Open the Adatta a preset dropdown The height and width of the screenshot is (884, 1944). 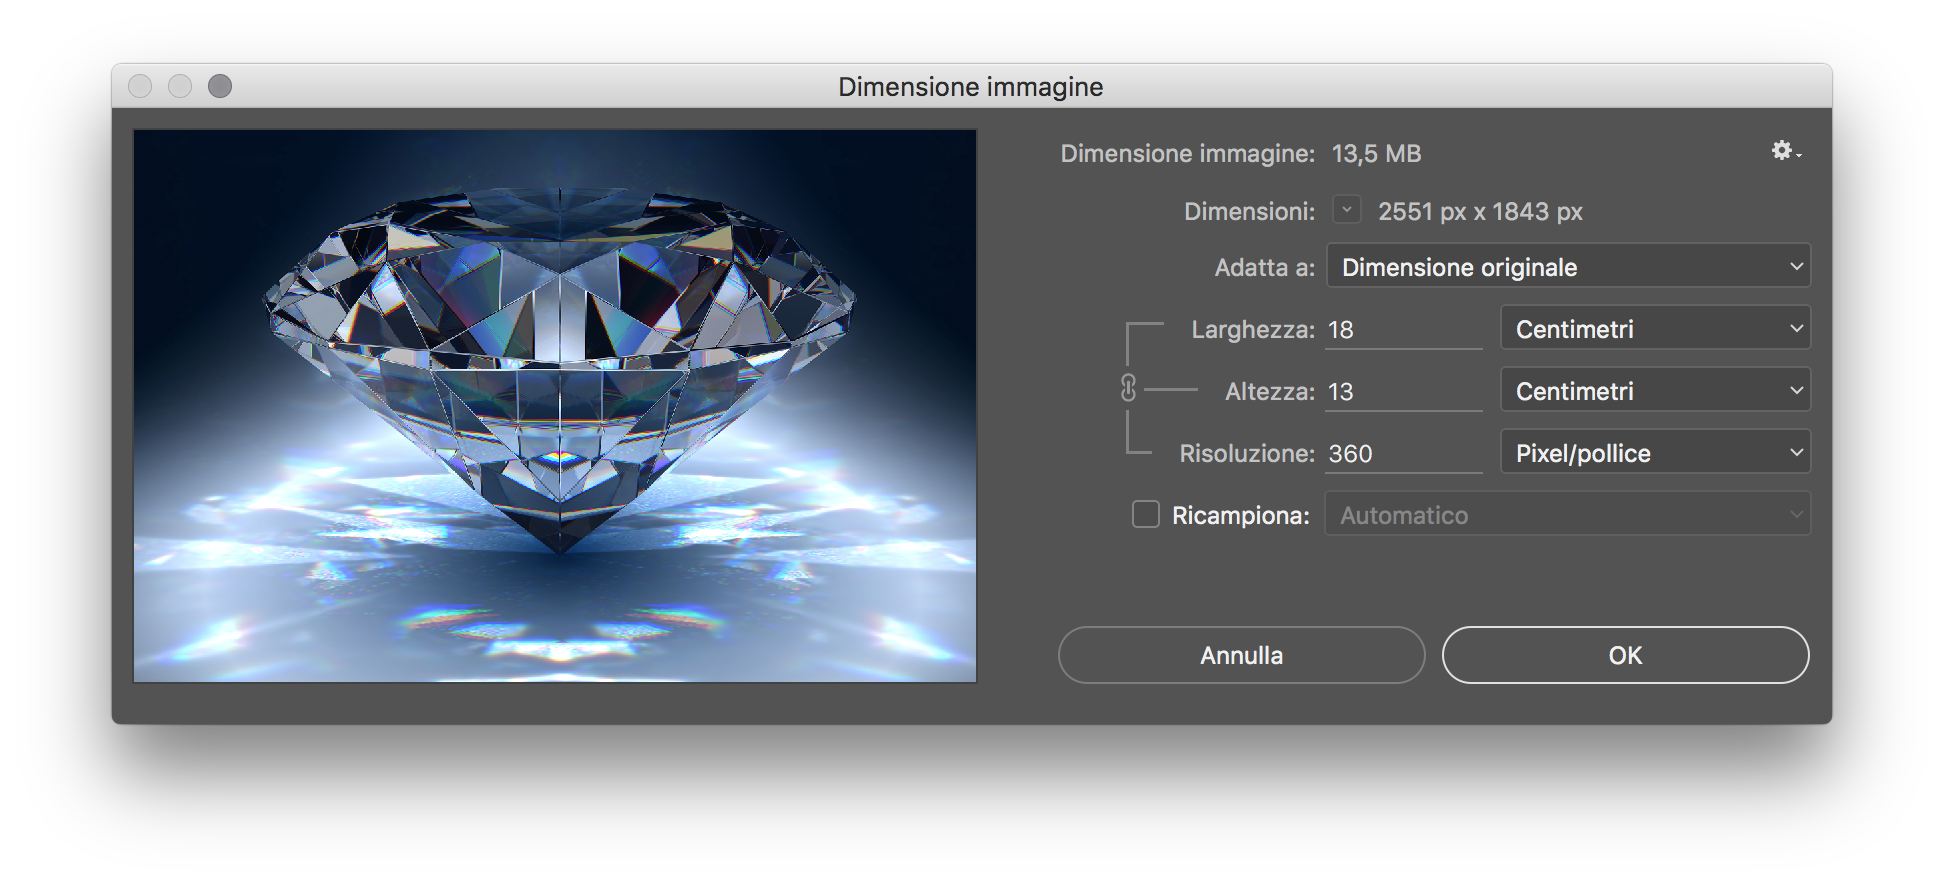coord(1567,267)
